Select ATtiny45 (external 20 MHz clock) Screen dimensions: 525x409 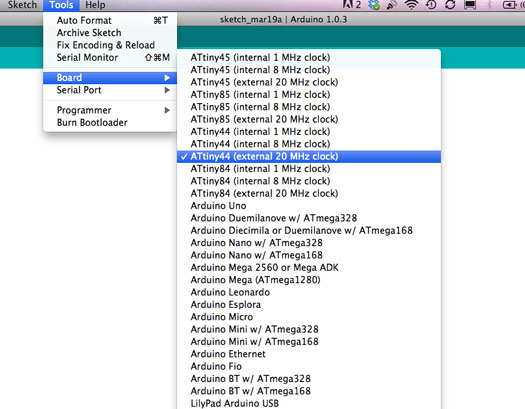tap(309, 82)
